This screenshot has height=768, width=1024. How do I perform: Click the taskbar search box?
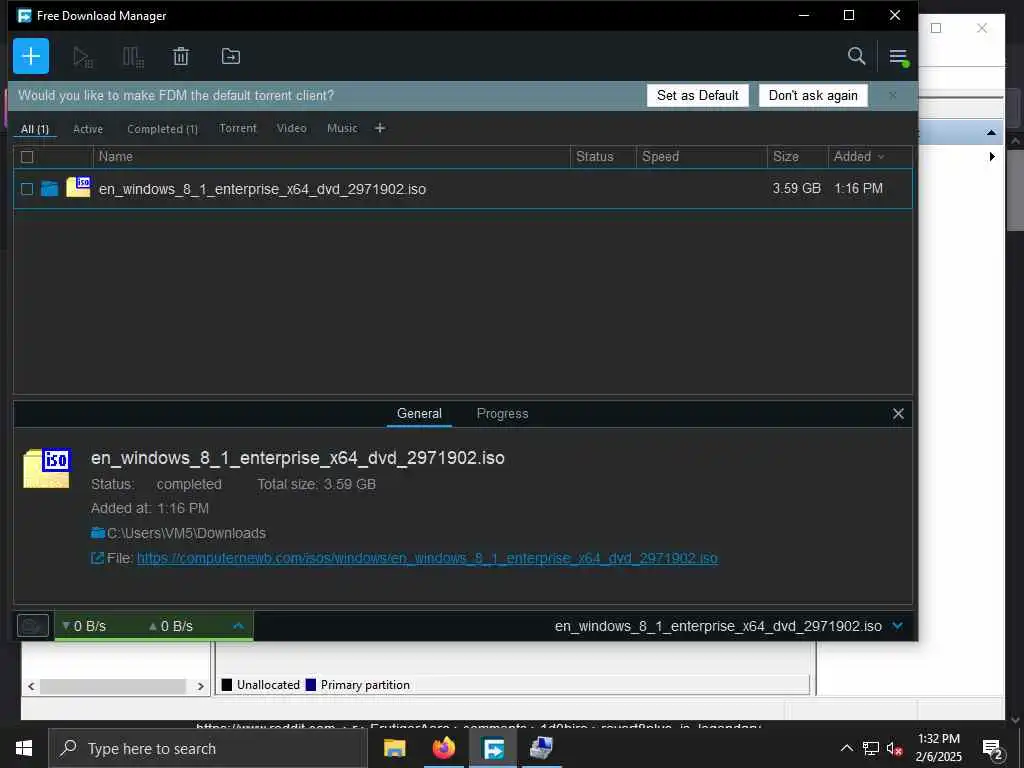click(x=208, y=748)
